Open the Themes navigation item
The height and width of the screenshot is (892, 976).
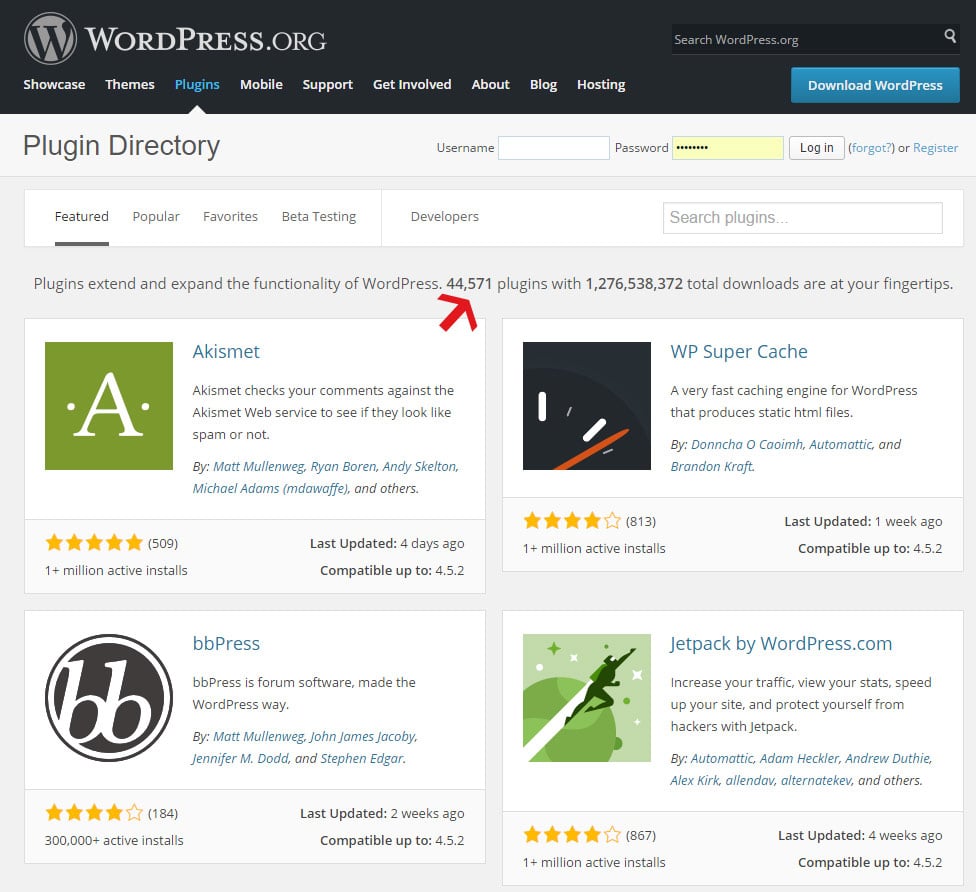(129, 85)
